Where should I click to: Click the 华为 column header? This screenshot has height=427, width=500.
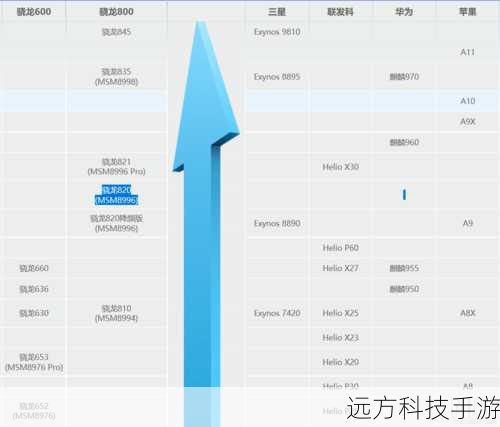click(x=404, y=12)
